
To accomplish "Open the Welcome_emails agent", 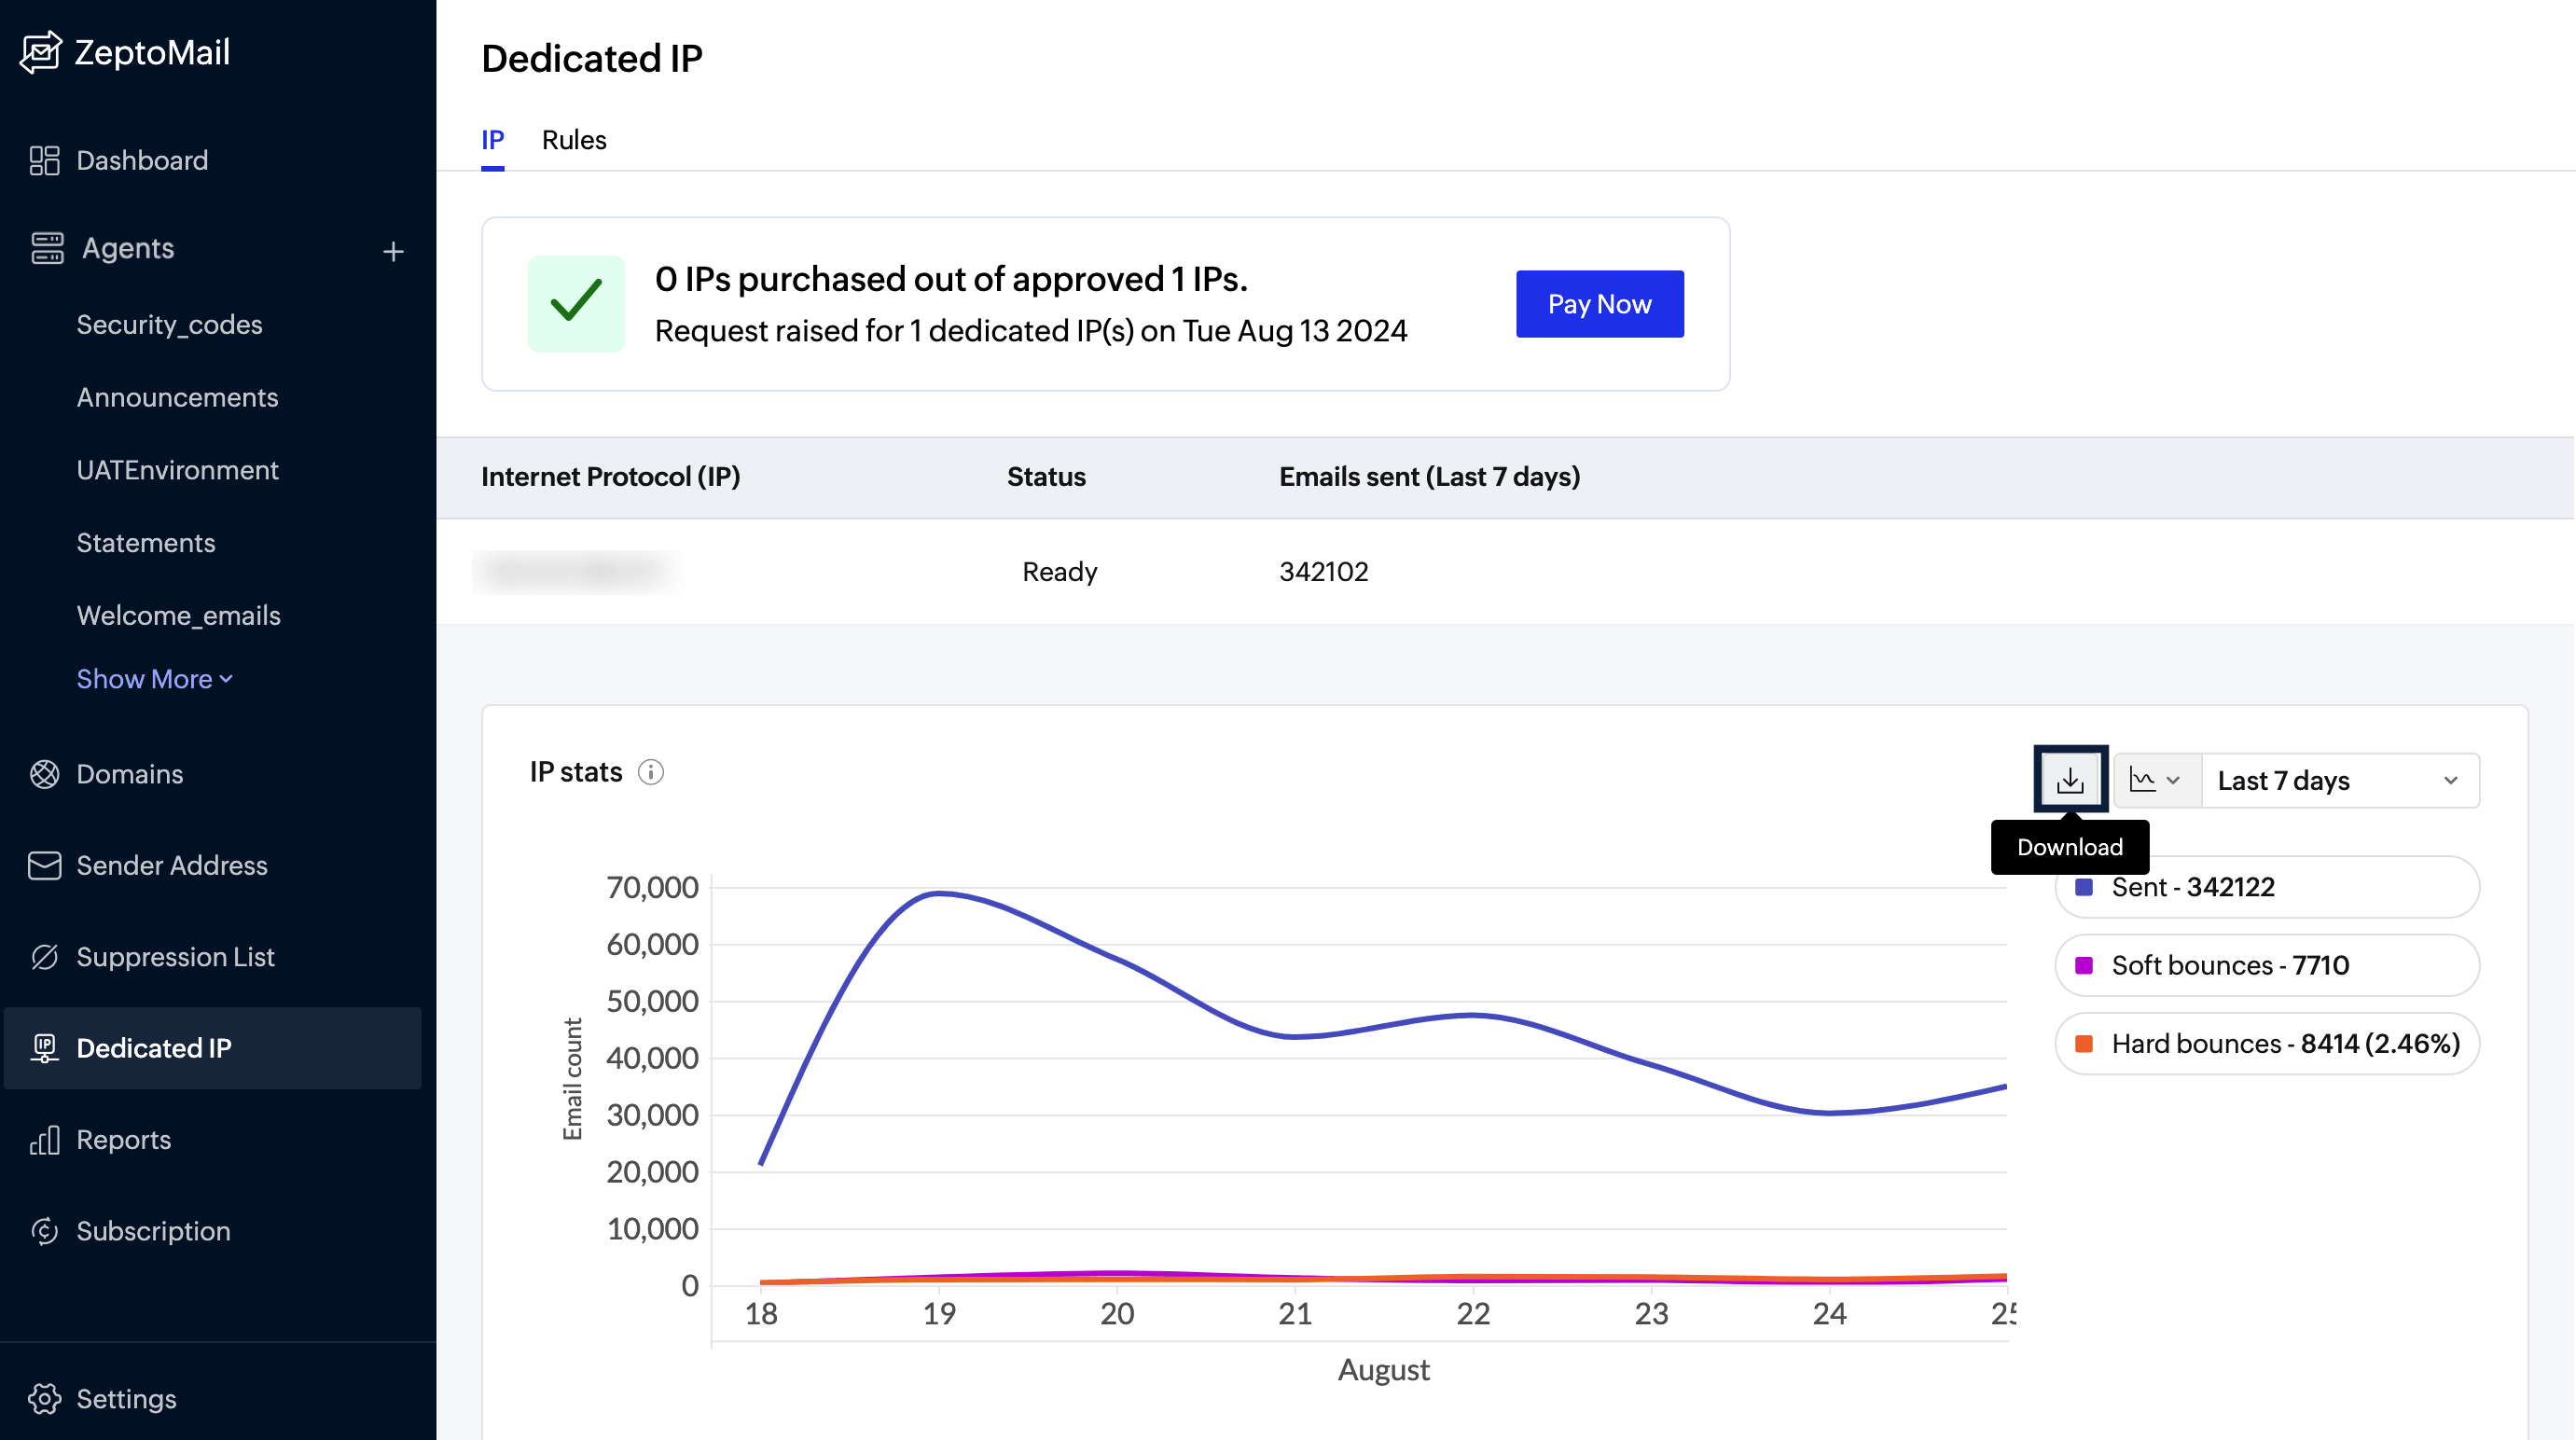I will (x=178, y=615).
